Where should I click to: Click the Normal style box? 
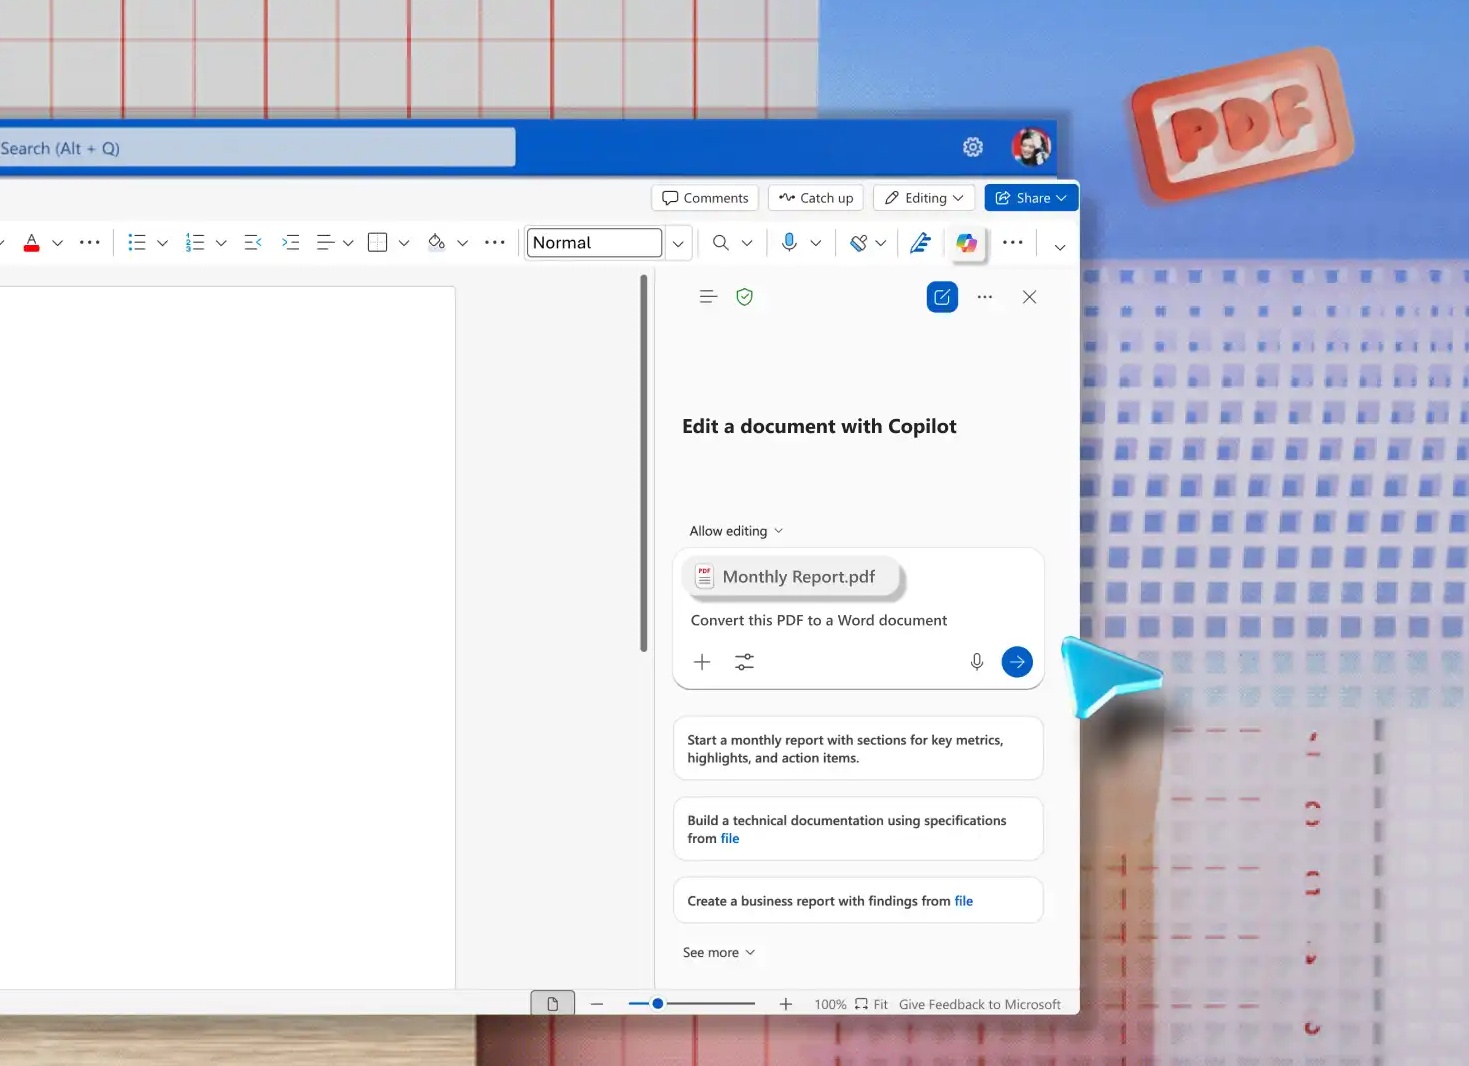[x=594, y=243]
